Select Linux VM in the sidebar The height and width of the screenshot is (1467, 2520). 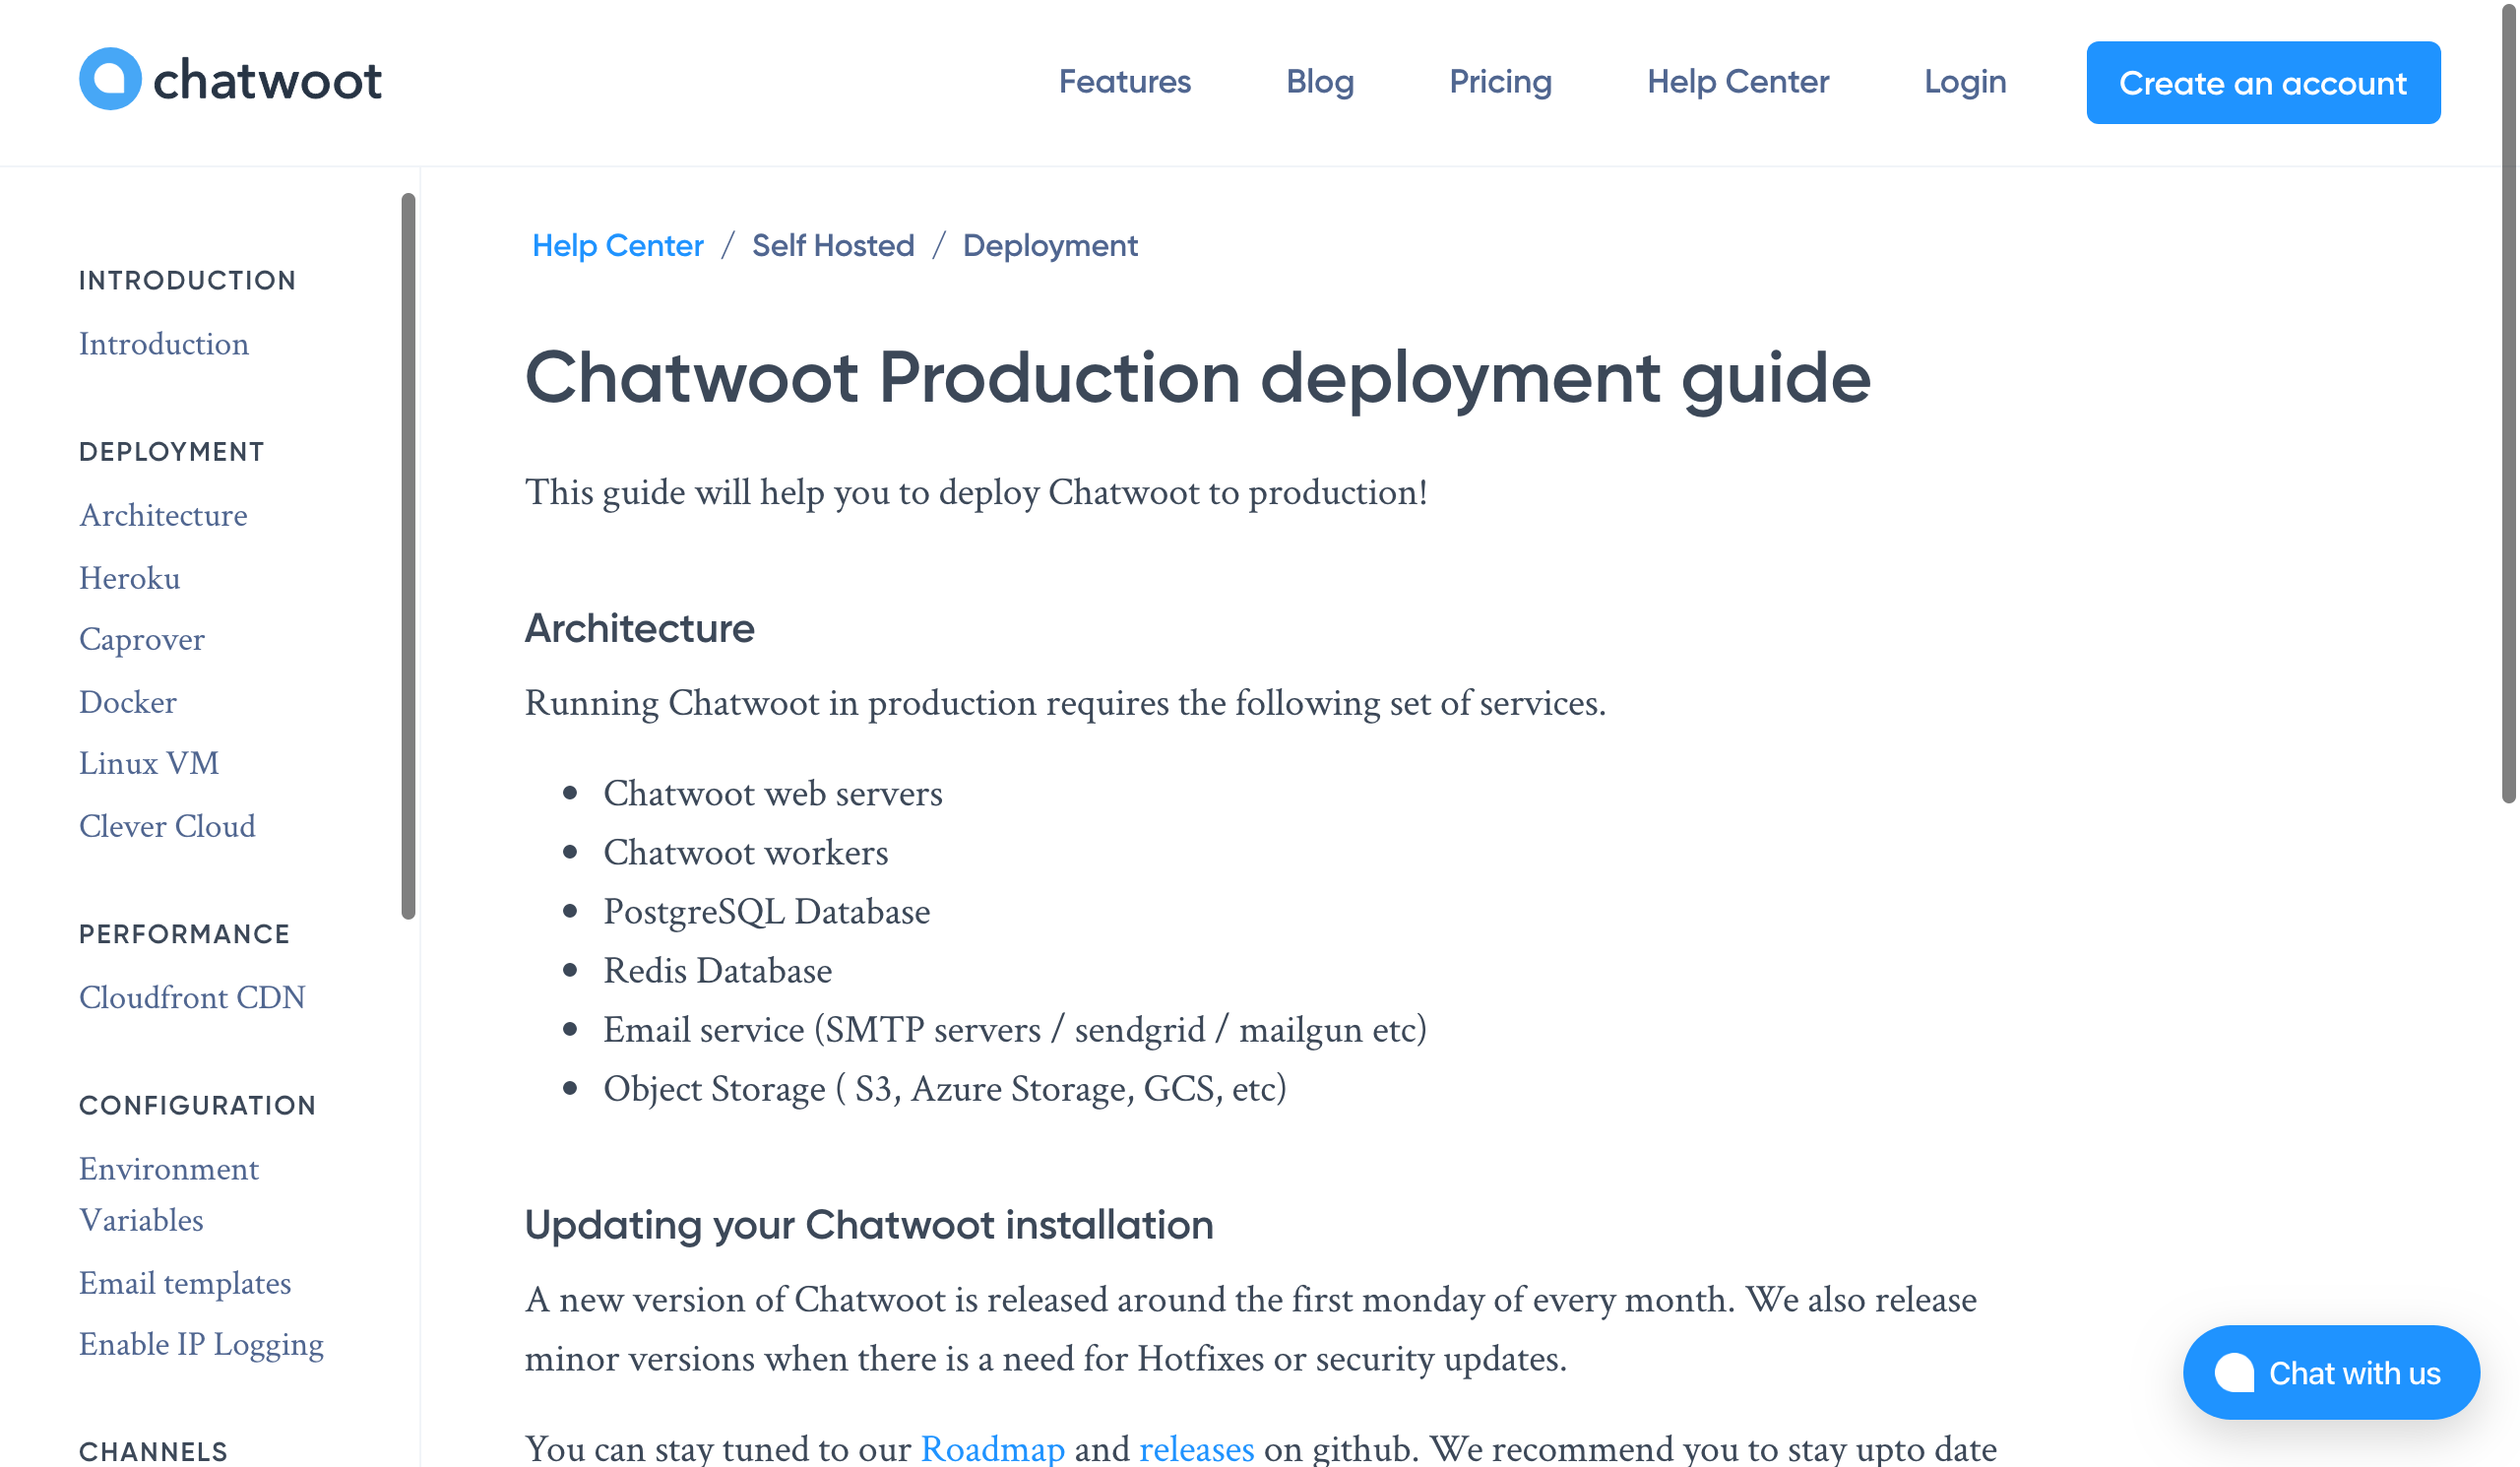(x=149, y=763)
